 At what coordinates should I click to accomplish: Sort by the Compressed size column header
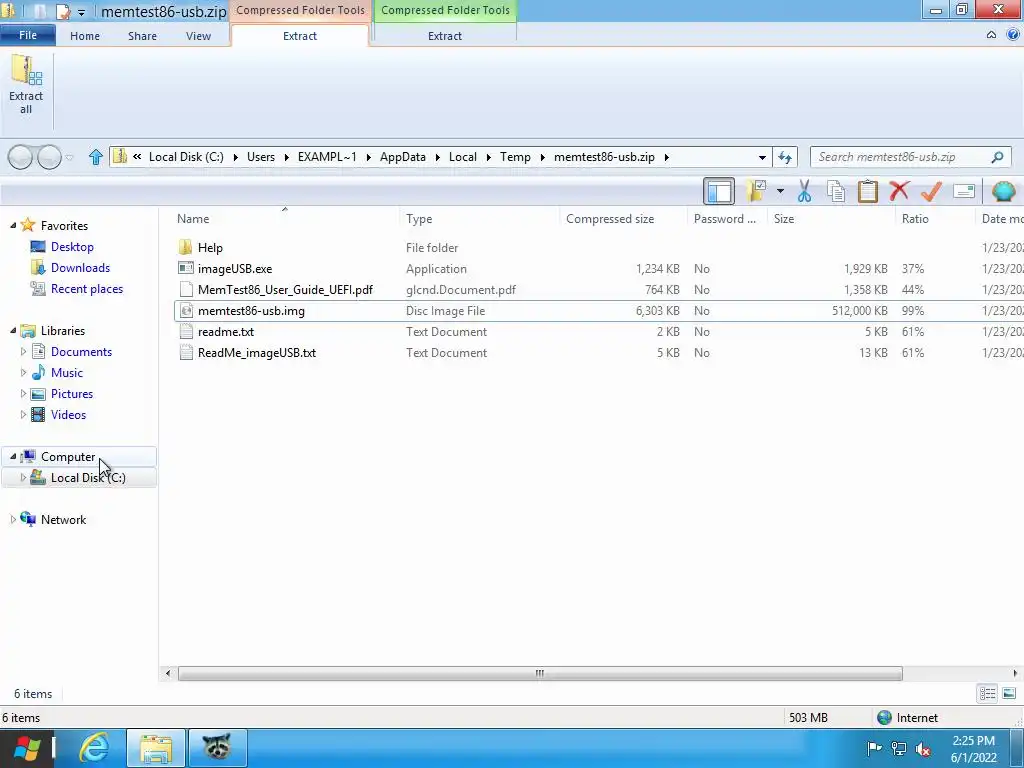(610, 219)
